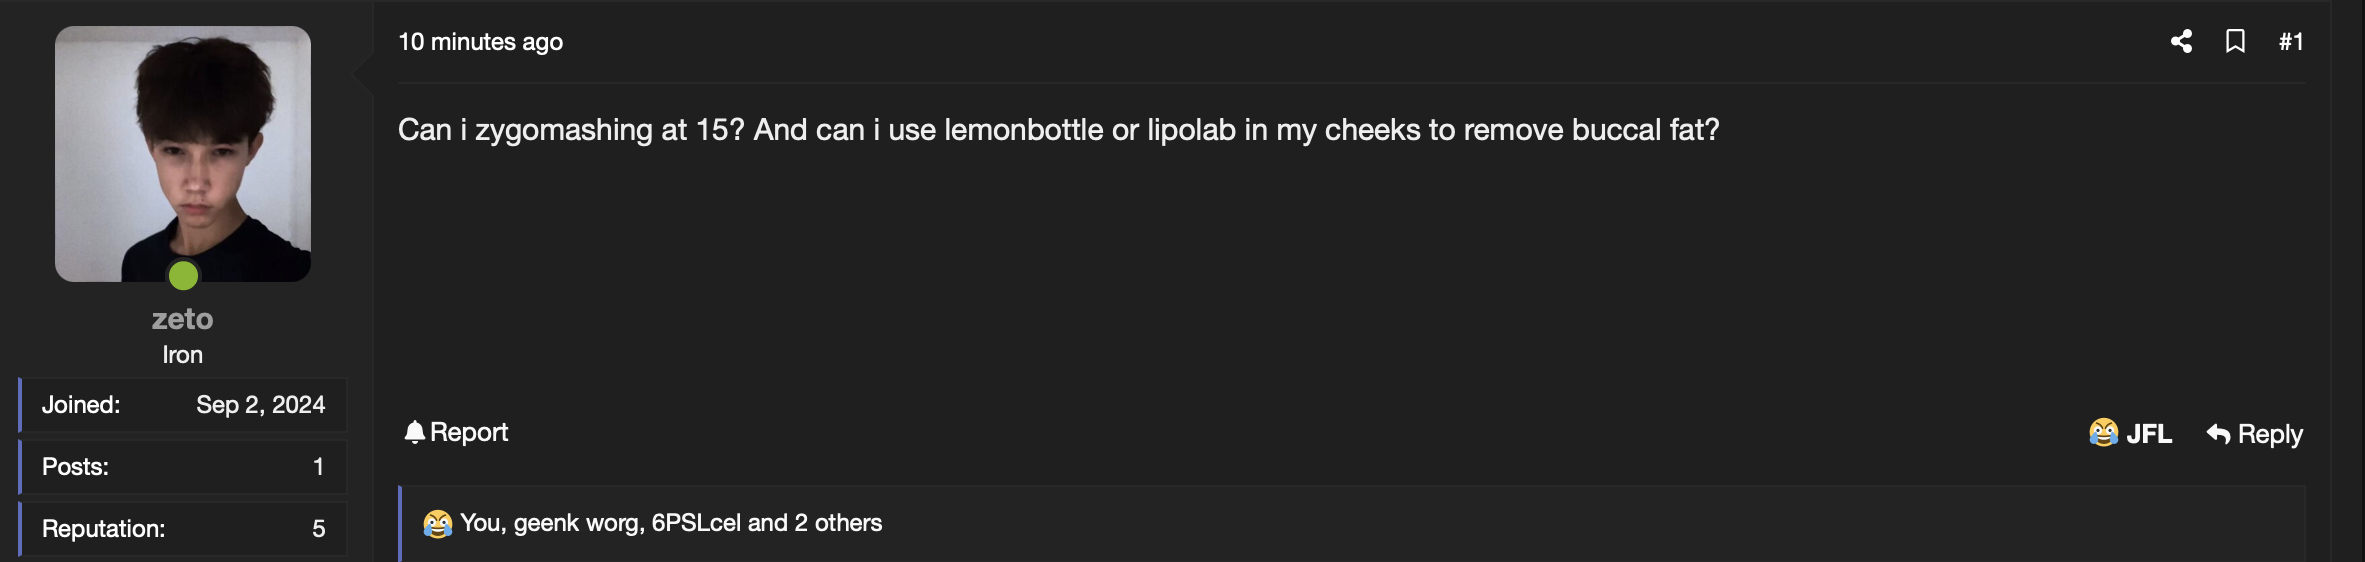The image size is (2365, 562).
Task: Click the JFL laughing emoji icon
Action: coord(2103,433)
